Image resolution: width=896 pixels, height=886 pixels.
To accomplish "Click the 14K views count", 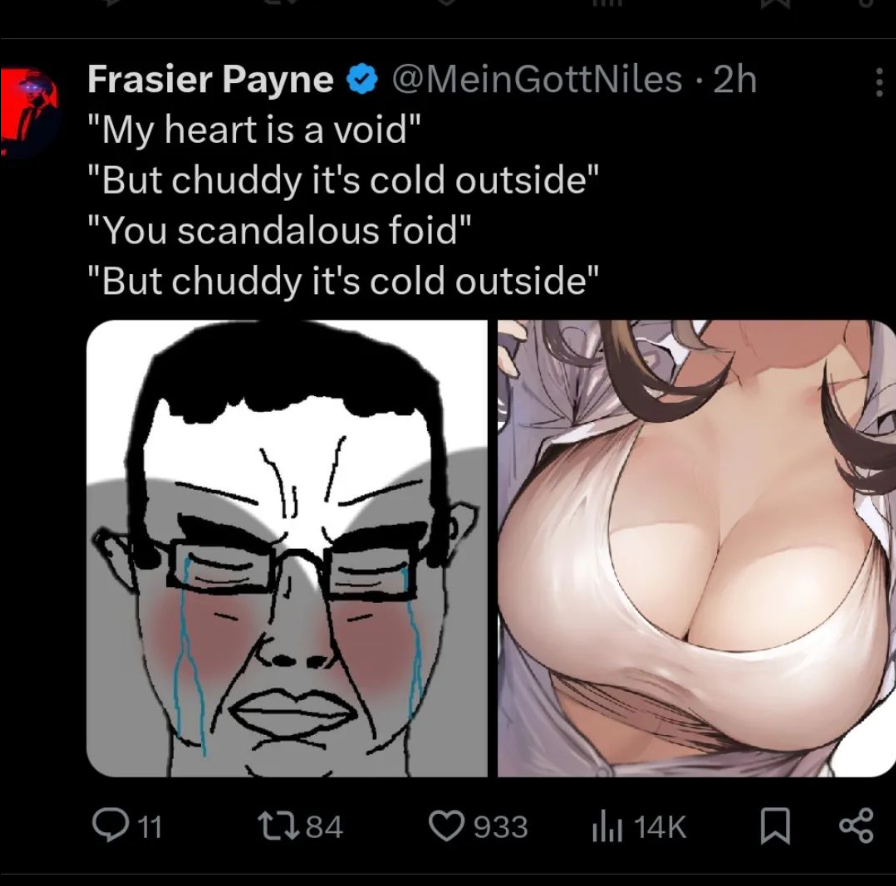I will [x=659, y=827].
